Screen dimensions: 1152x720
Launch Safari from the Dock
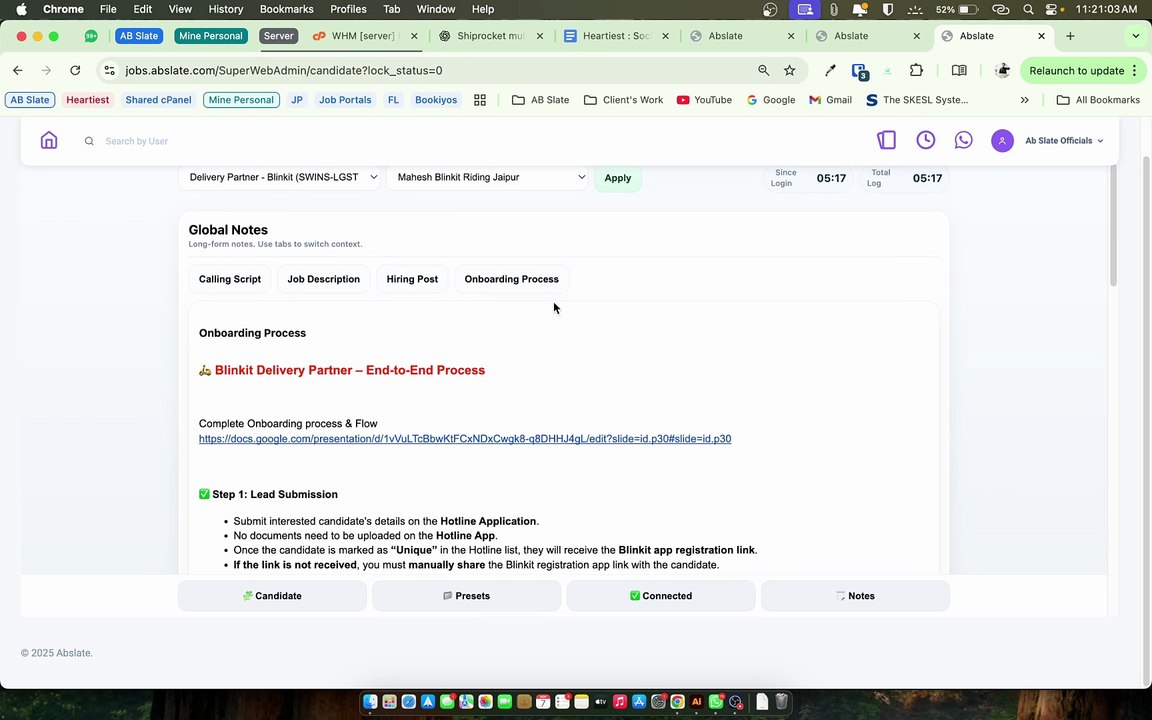408,702
